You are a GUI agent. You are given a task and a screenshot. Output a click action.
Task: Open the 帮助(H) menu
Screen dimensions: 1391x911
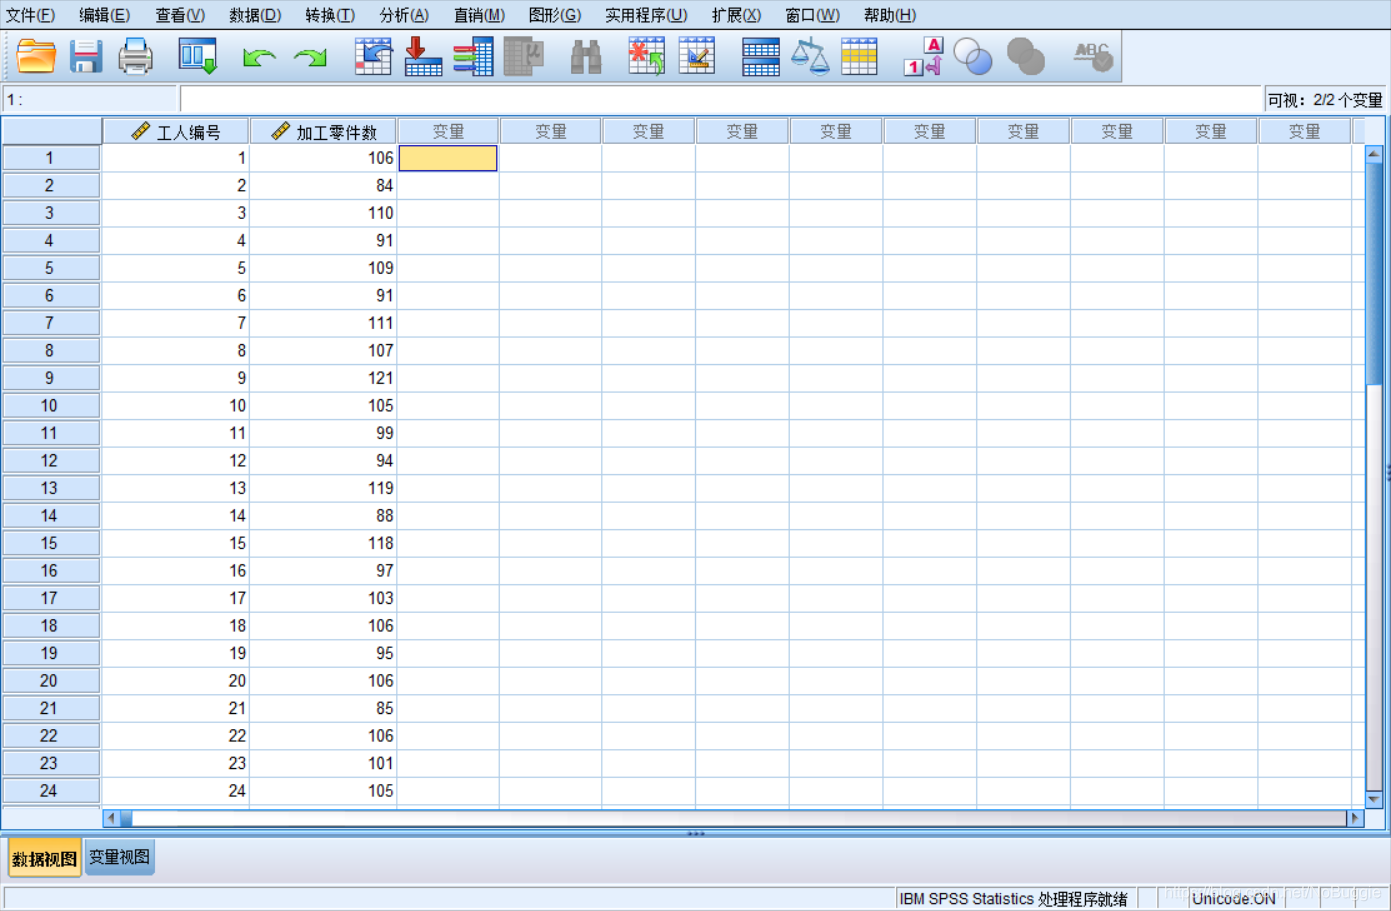889,15
